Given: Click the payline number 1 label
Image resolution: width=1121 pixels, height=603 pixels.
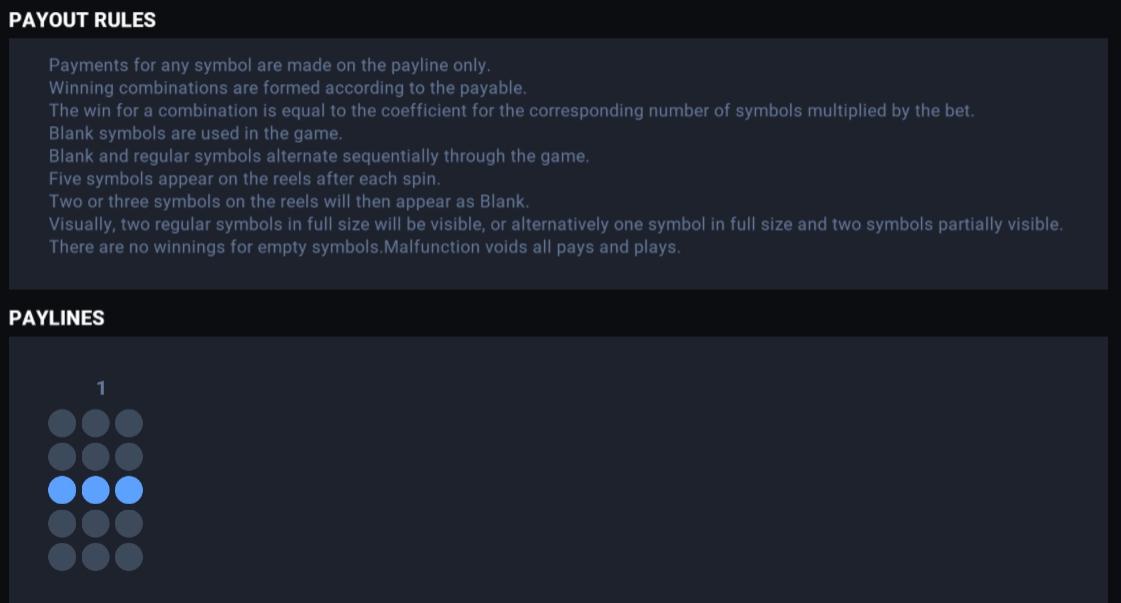Looking at the screenshot, I should pyautogui.click(x=101, y=388).
